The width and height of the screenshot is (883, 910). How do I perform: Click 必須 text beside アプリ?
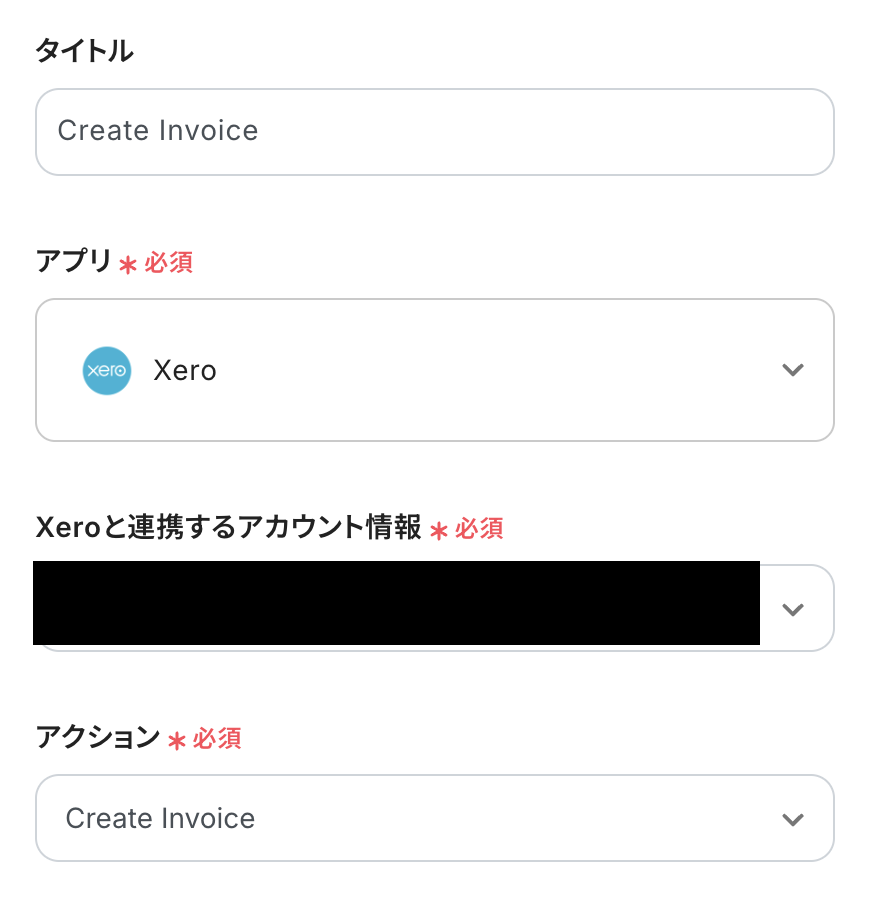168,263
